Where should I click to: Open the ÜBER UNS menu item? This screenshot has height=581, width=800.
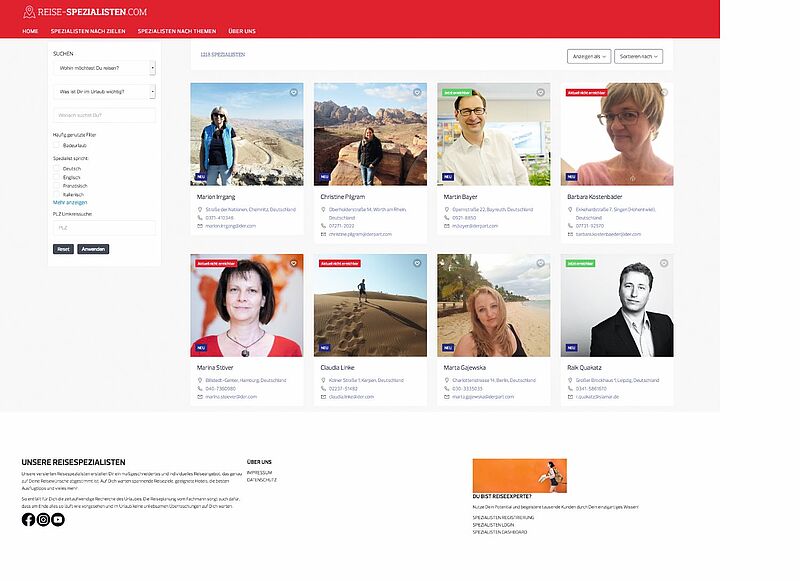(x=240, y=31)
